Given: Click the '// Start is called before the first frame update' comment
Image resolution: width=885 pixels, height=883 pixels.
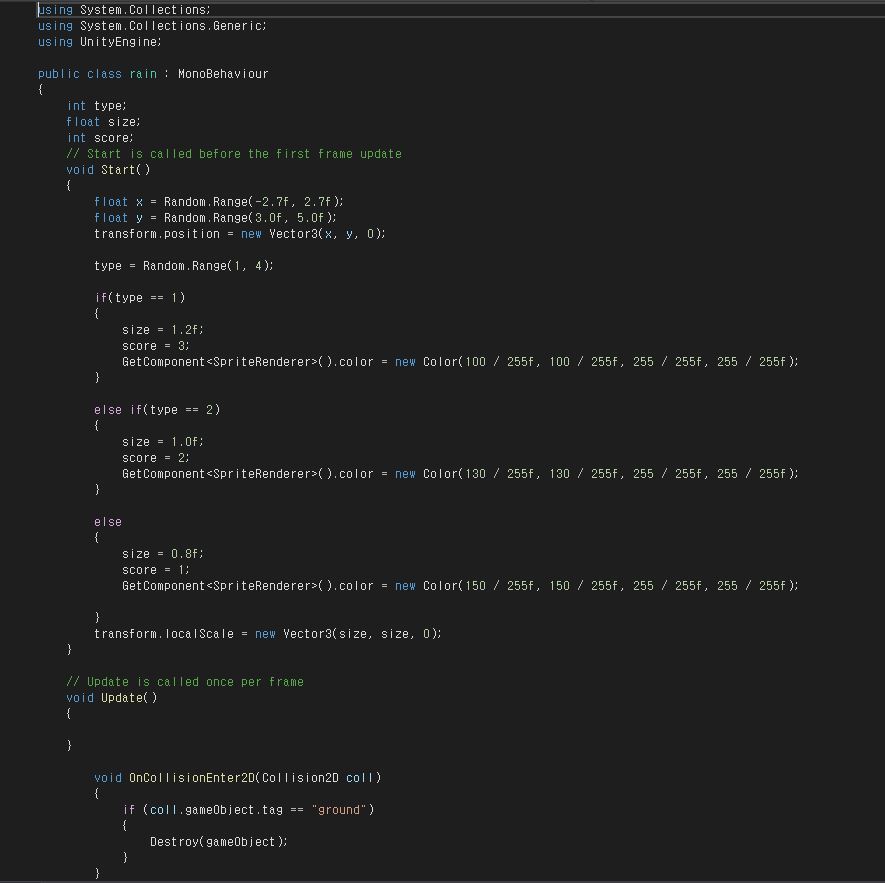Looking at the screenshot, I should pyautogui.click(x=234, y=154).
